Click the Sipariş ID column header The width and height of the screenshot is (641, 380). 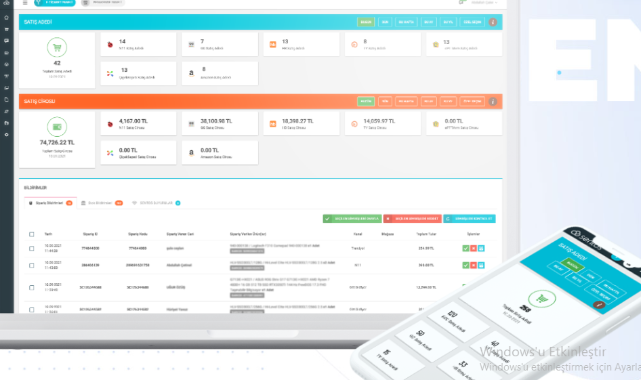click(x=90, y=234)
